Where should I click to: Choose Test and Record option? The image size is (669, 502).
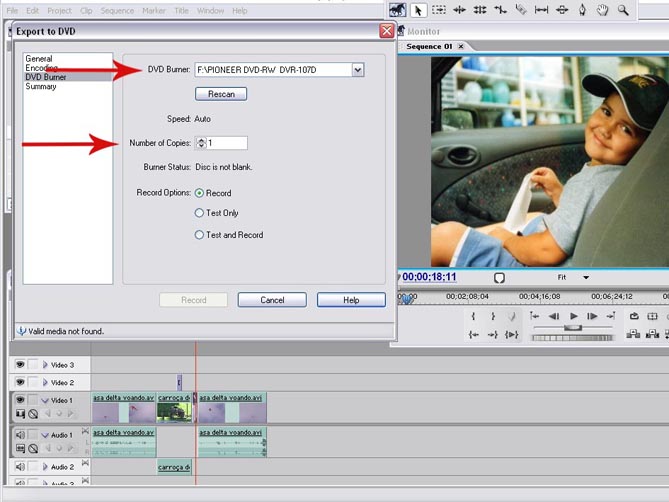200,235
